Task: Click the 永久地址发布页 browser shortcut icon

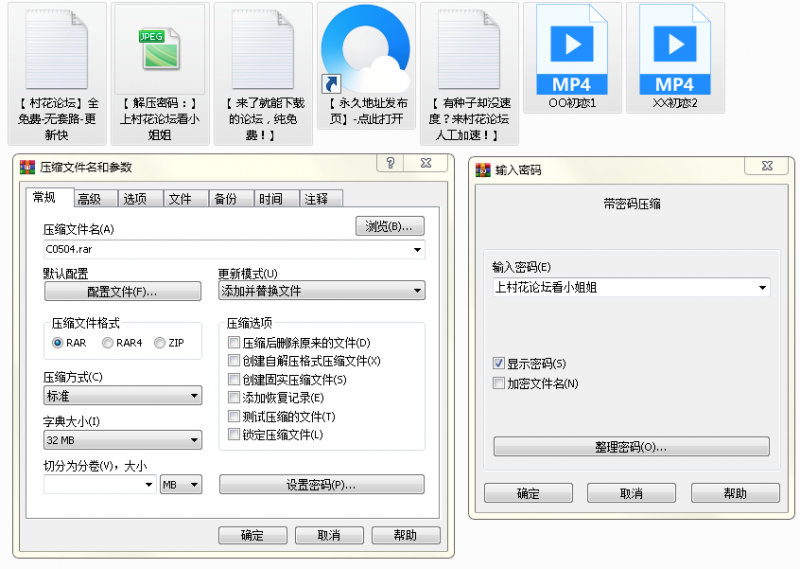Action: click(x=365, y=50)
